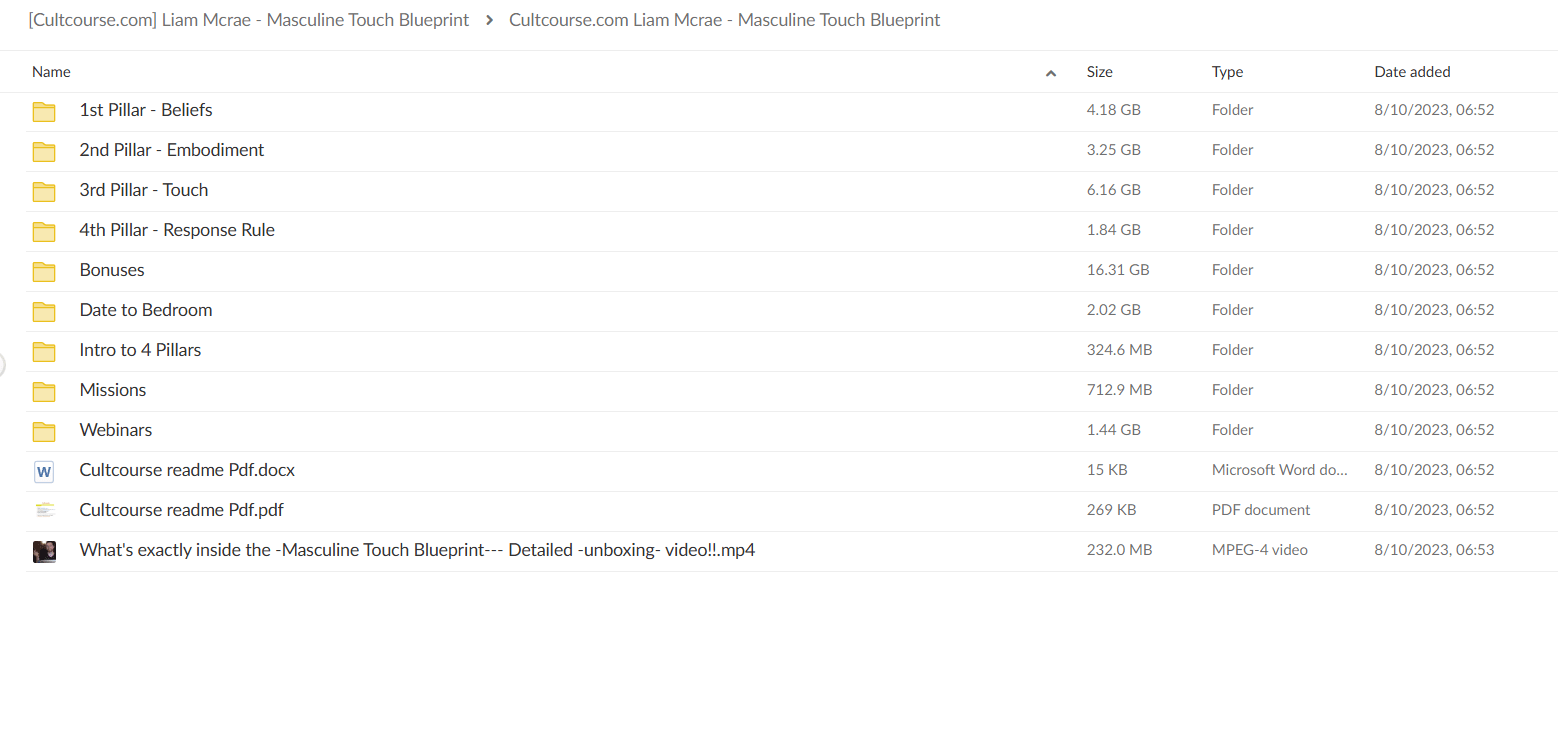Sort by the Name column header
The width and height of the screenshot is (1558, 741).
tap(51, 72)
